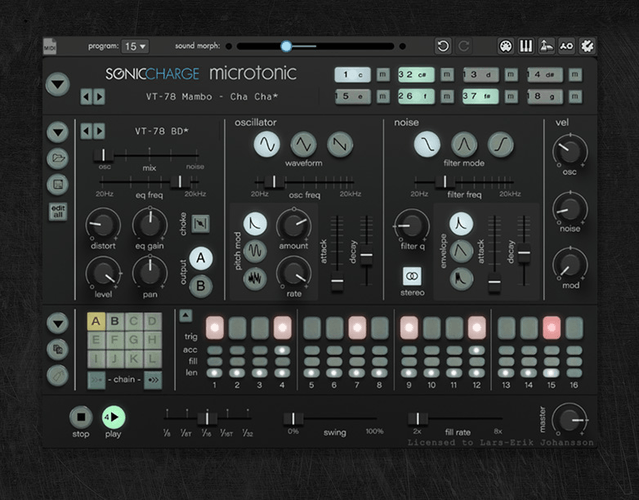Open drum patch folder icon

[57, 158]
